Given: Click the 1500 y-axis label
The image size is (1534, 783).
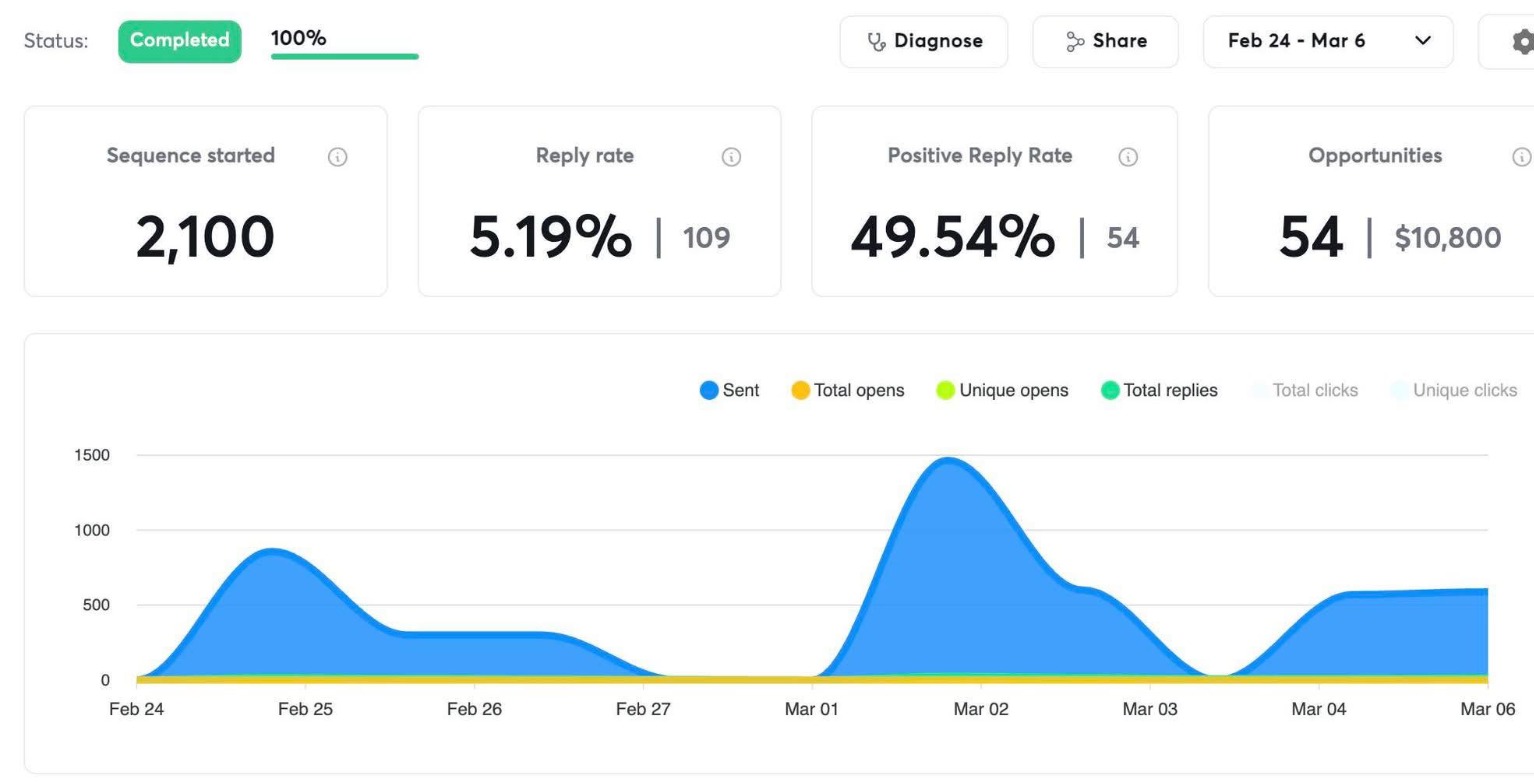Looking at the screenshot, I should (92, 456).
